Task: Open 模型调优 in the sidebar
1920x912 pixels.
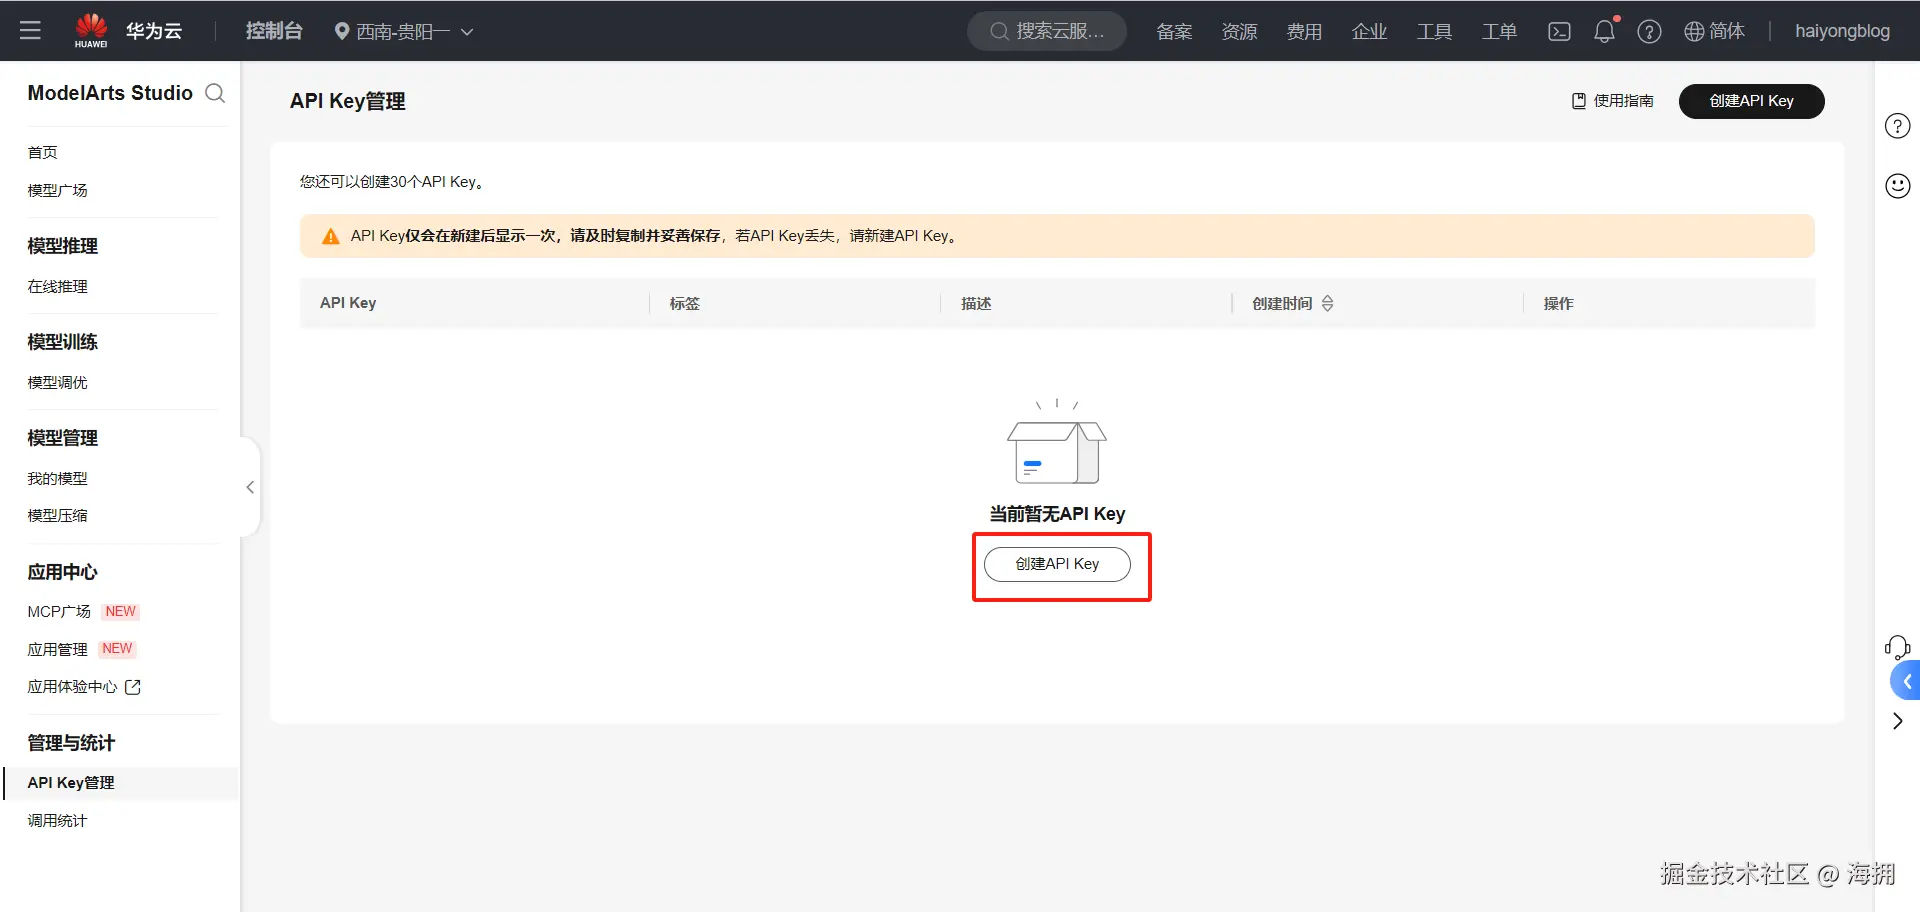Action: [58, 382]
